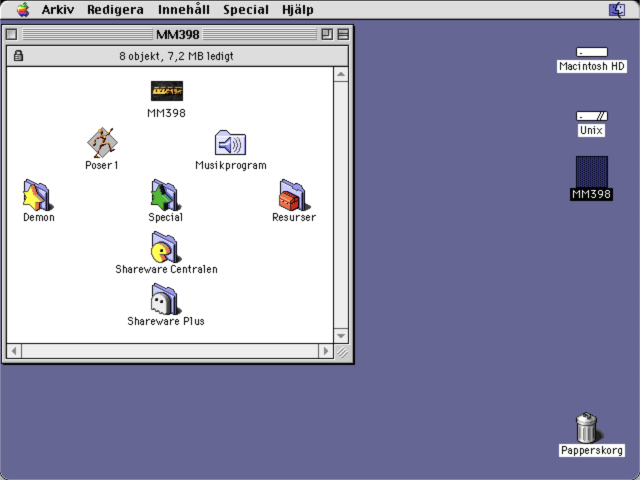Screen dimensions: 640x480
Task: Open the Apple menu
Action: (x=23, y=9)
